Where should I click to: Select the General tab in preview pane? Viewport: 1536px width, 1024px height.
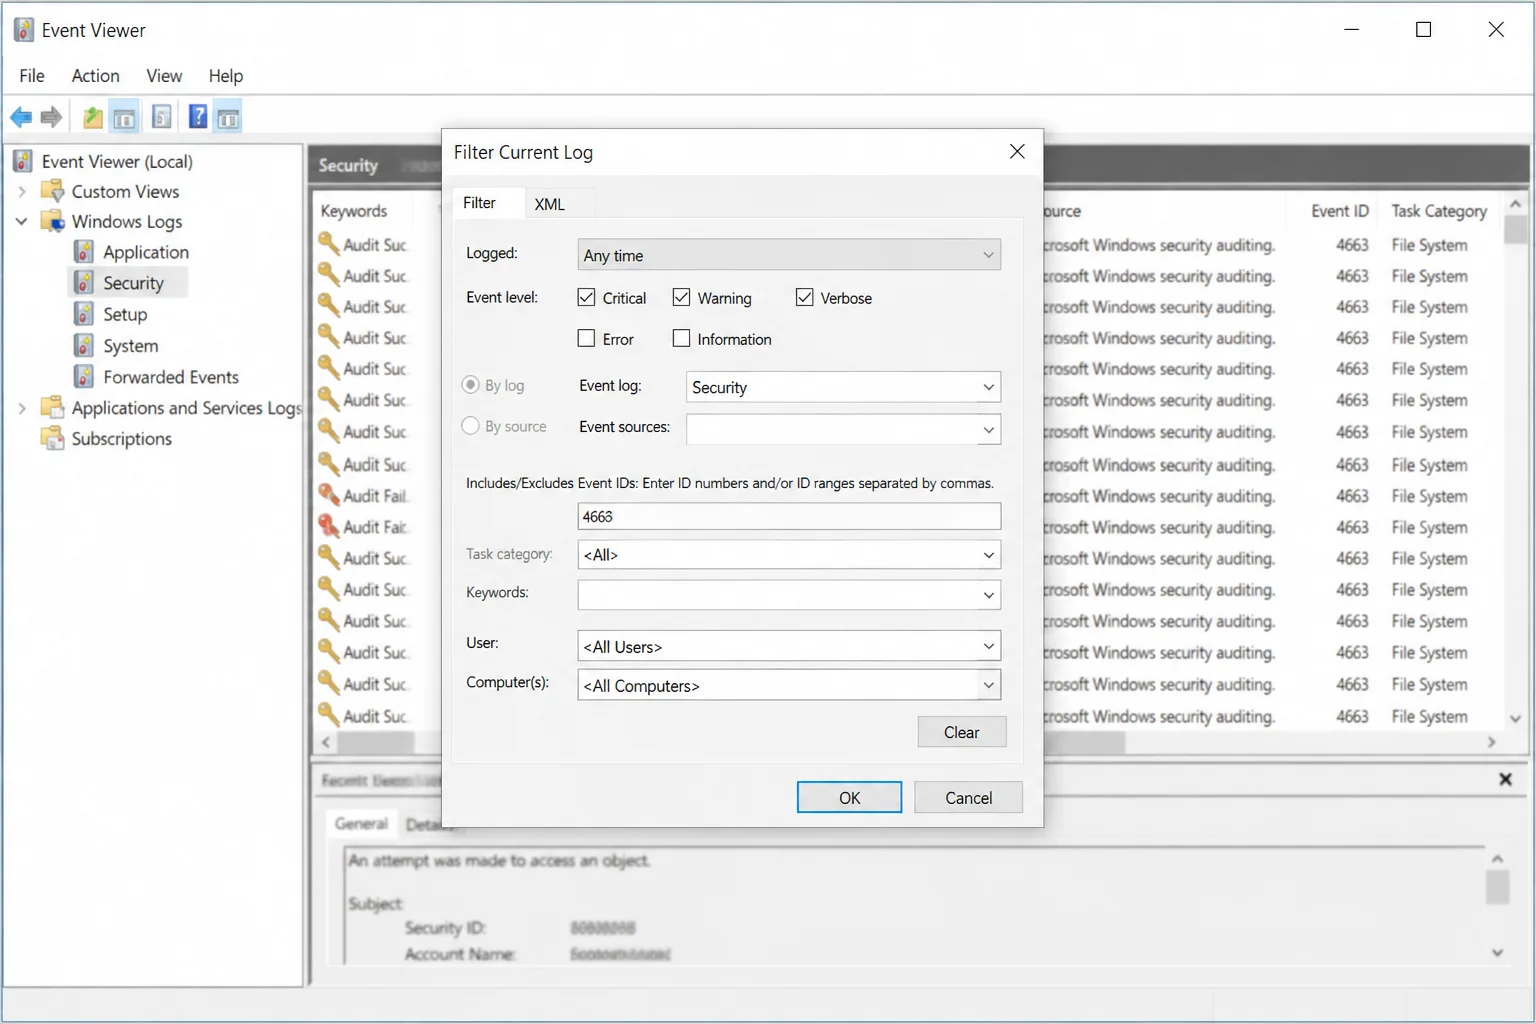click(361, 823)
